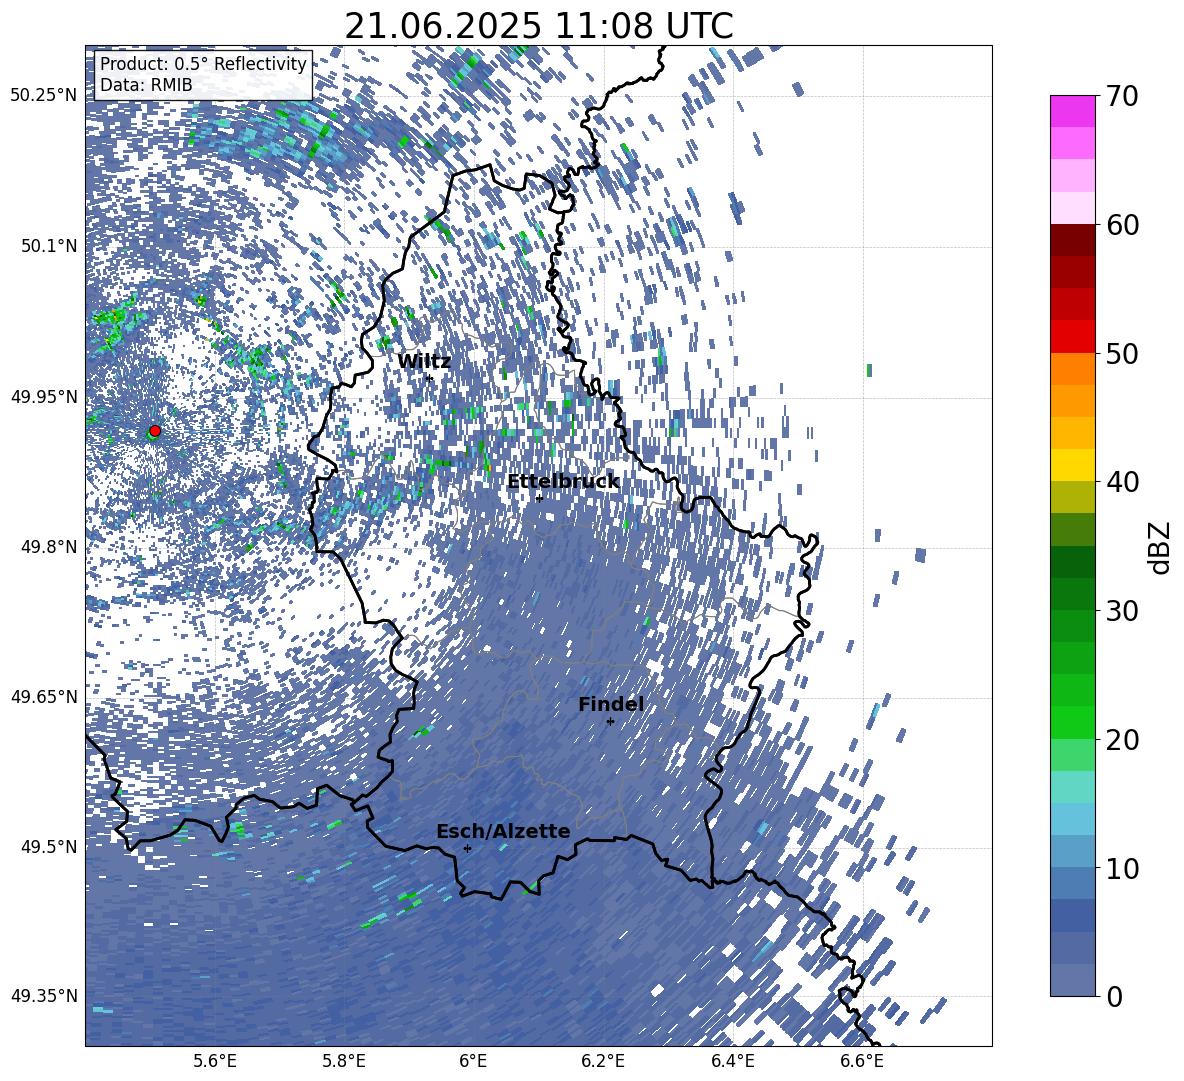Click the 50.25°N latitude tick label
The width and height of the screenshot is (1184, 1081).
(x=44, y=96)
